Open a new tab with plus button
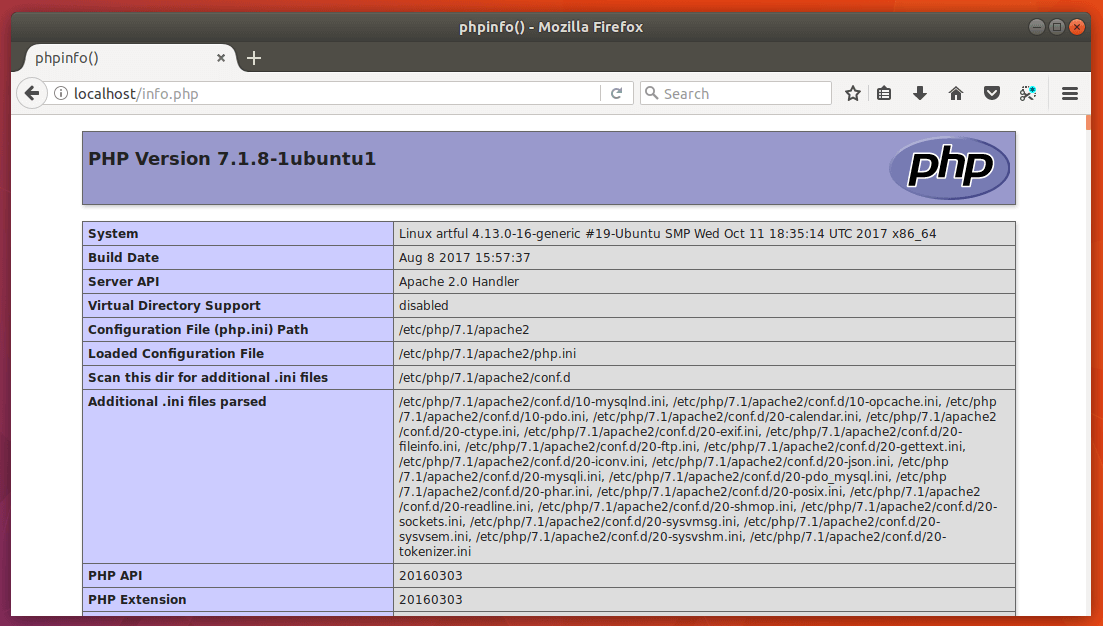Screen dimensions: 1103x626 [x=254, y=58]
